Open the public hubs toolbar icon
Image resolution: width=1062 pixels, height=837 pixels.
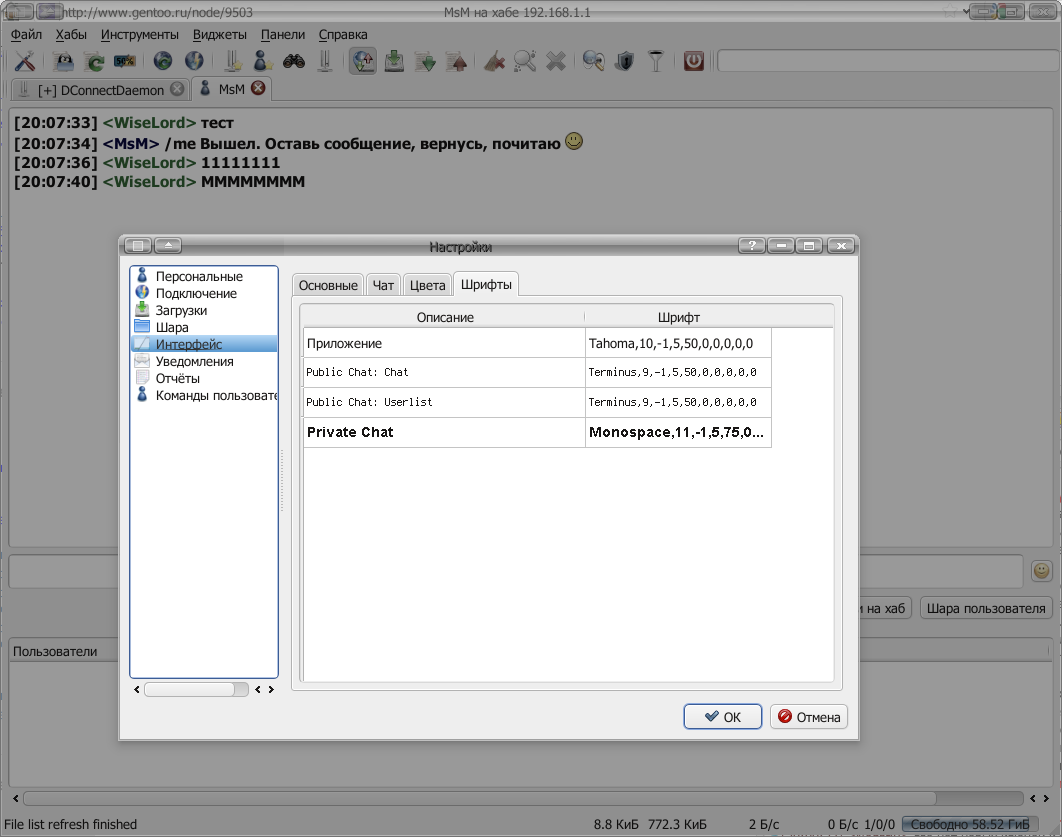[325, 61]
